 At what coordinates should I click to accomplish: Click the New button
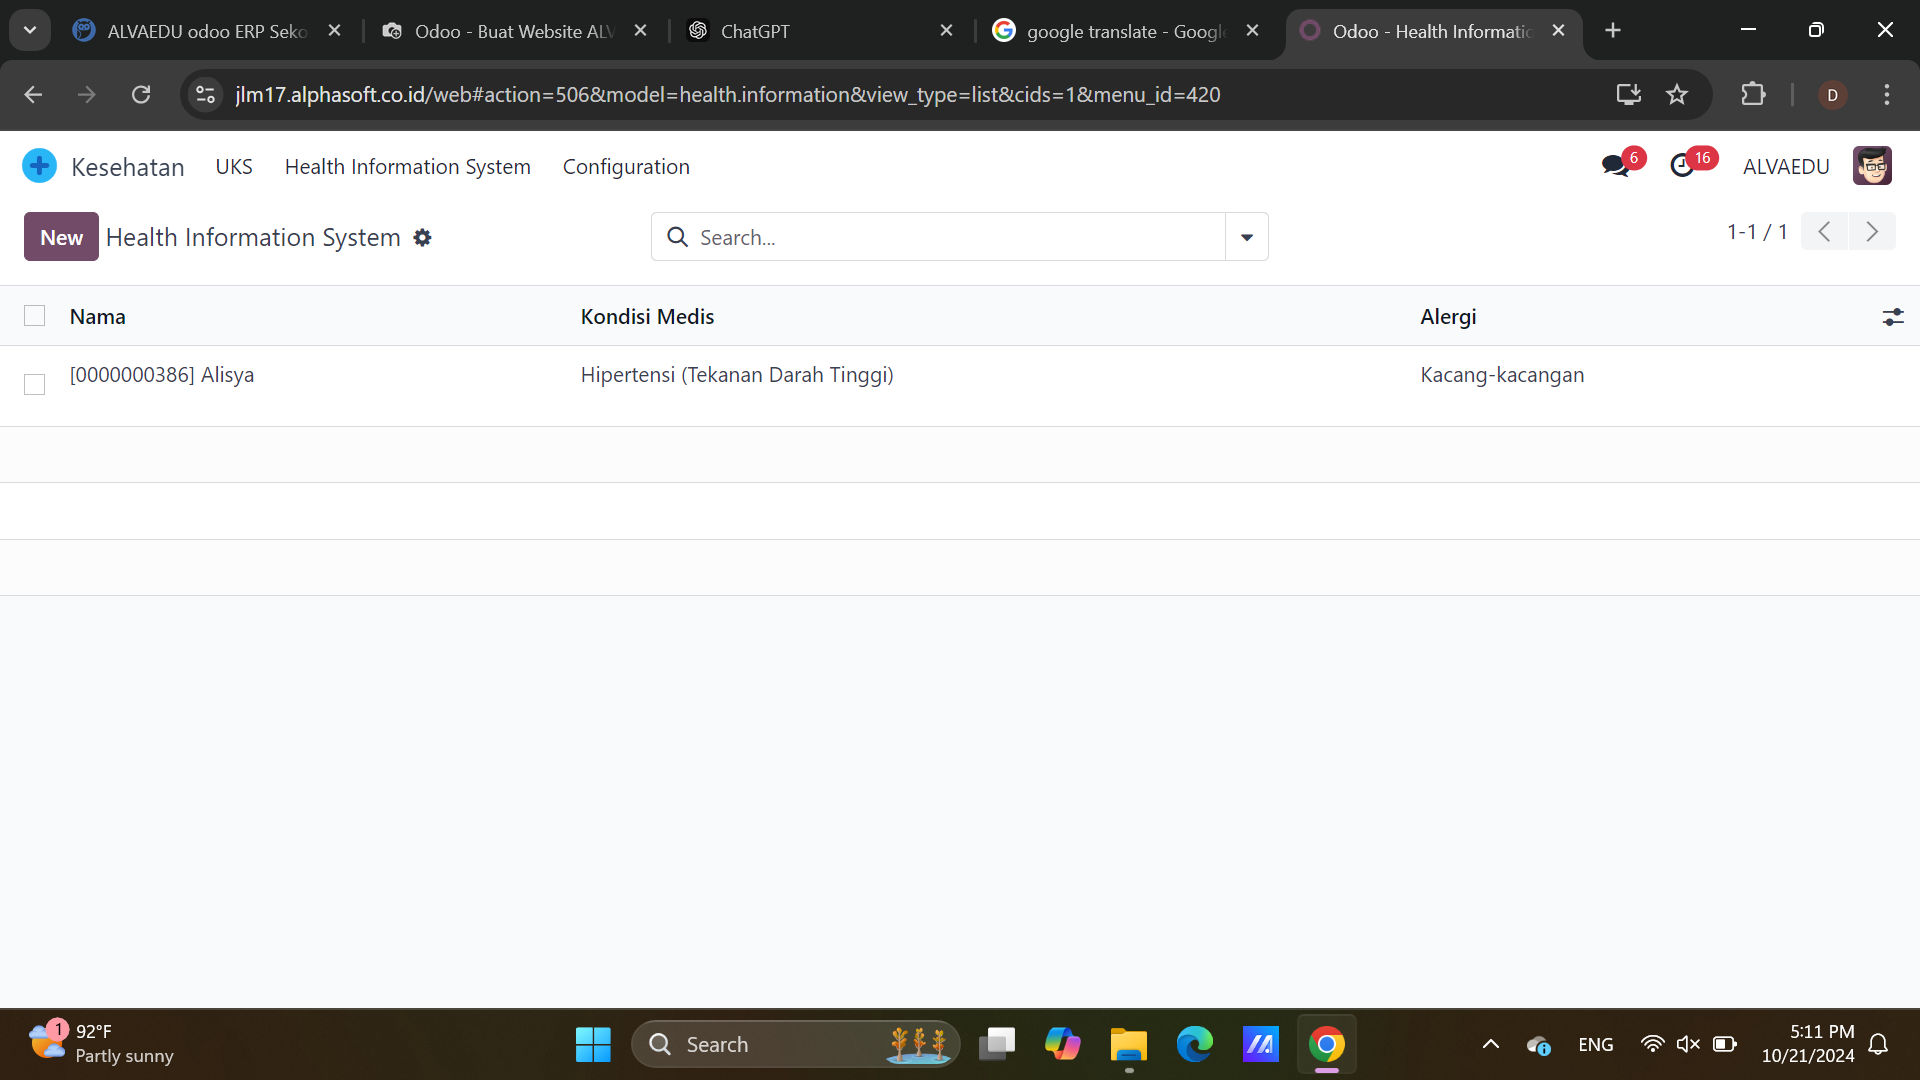pyautogui.click(x=61, y=237)
